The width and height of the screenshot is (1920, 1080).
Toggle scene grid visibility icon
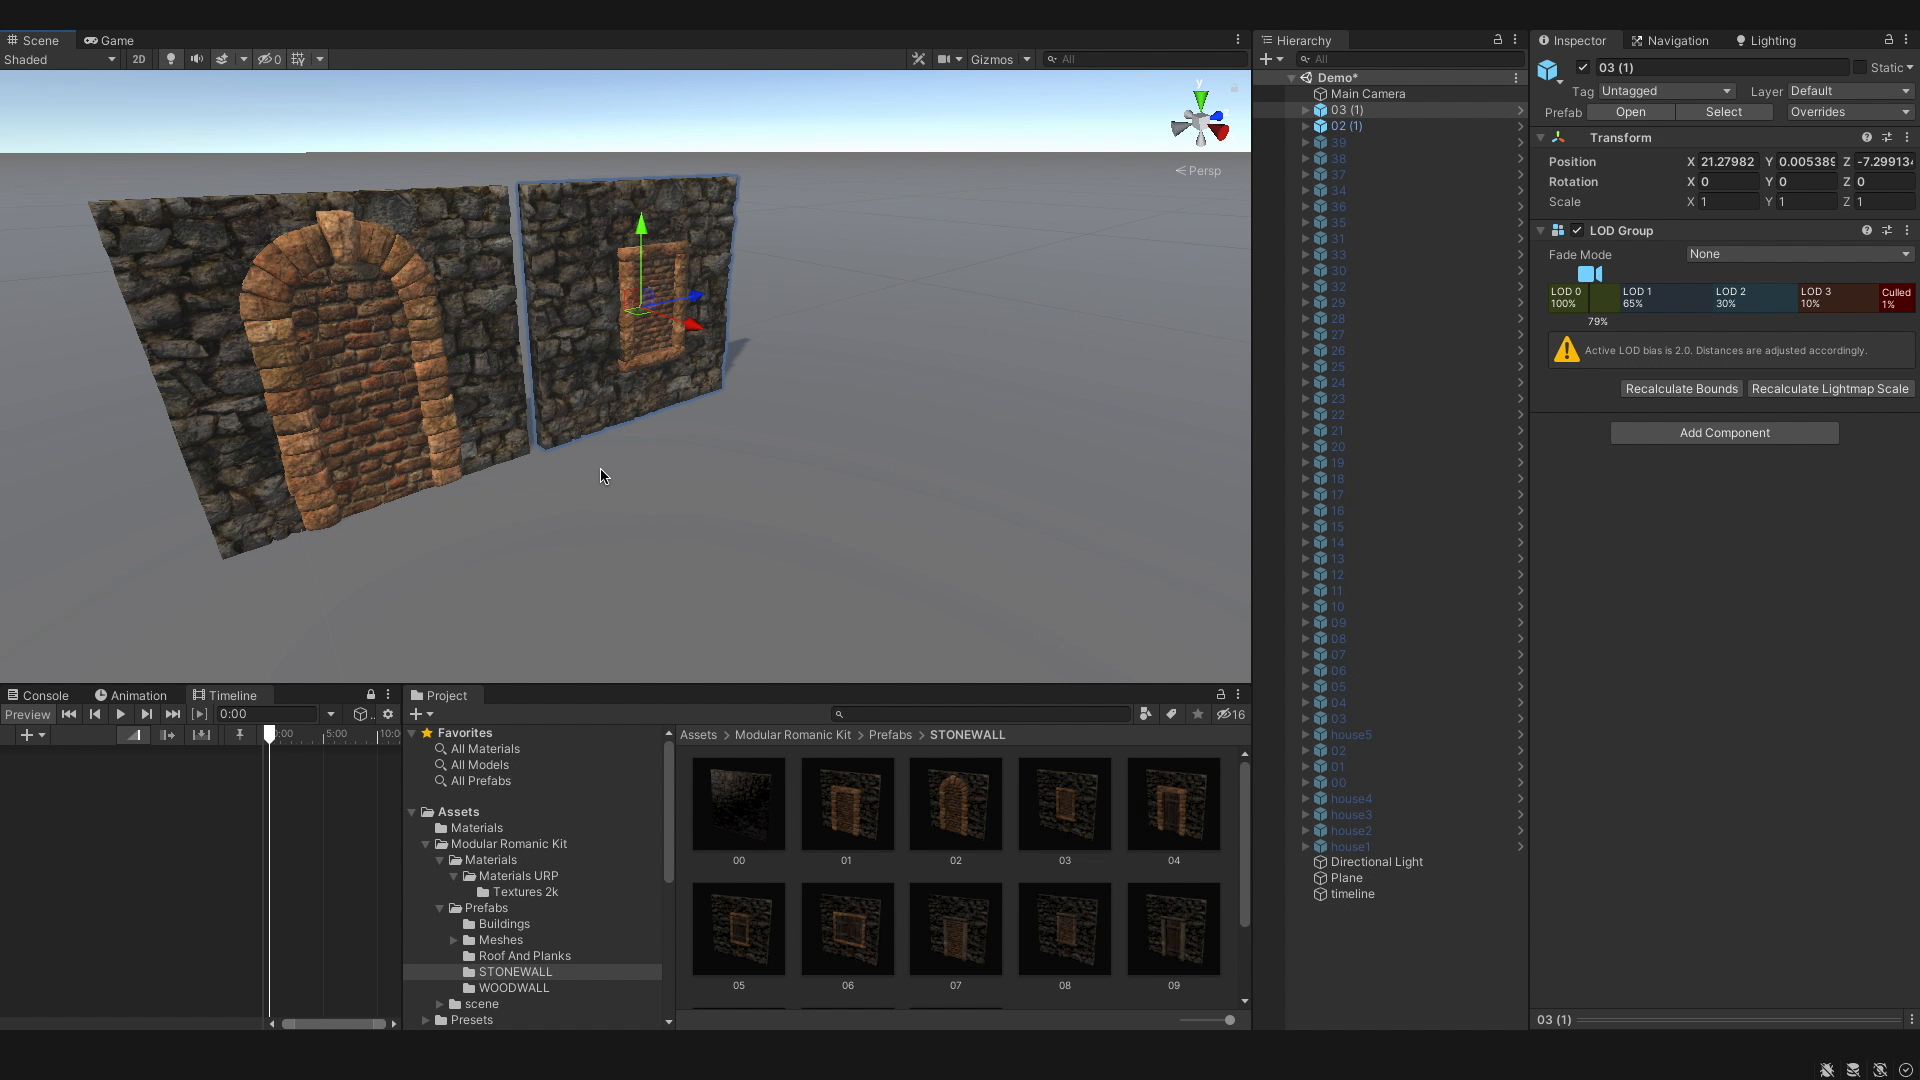[298, 59]
